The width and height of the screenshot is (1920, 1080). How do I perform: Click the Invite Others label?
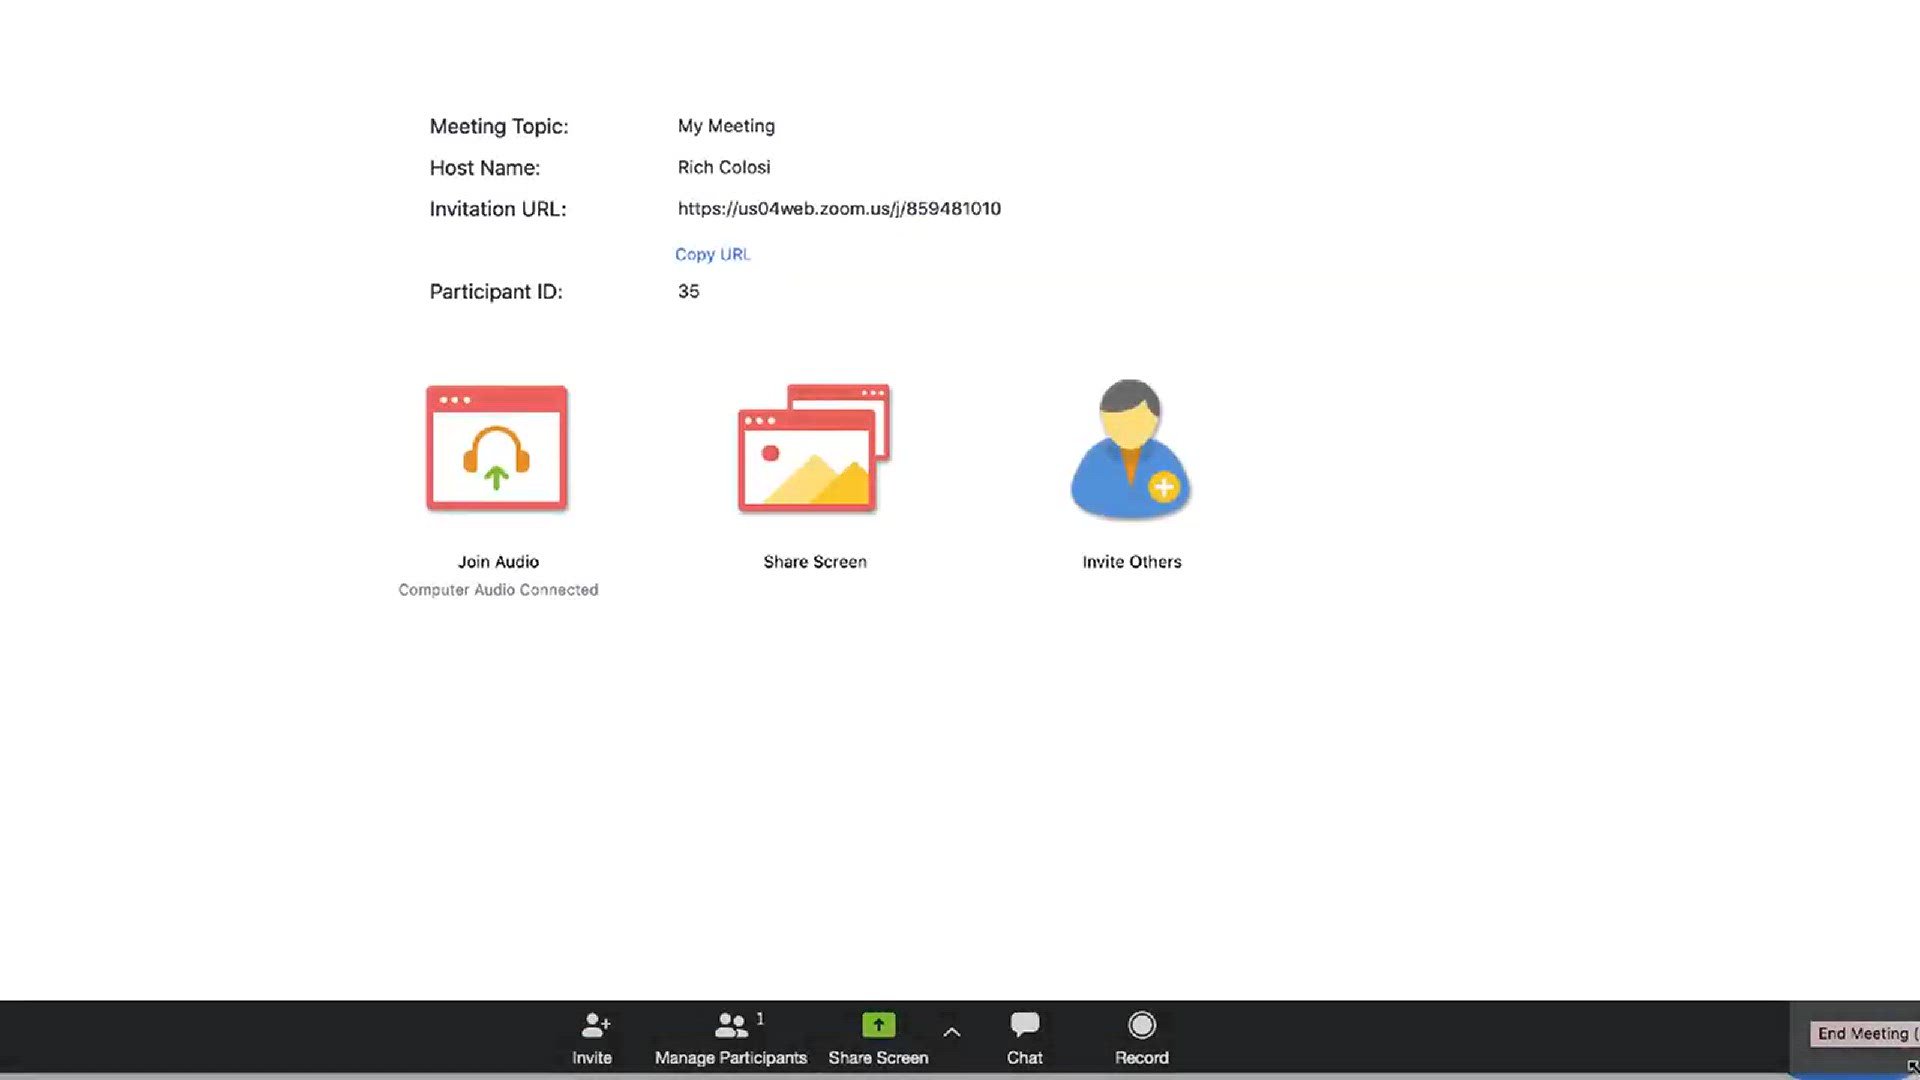(1132, 562)
